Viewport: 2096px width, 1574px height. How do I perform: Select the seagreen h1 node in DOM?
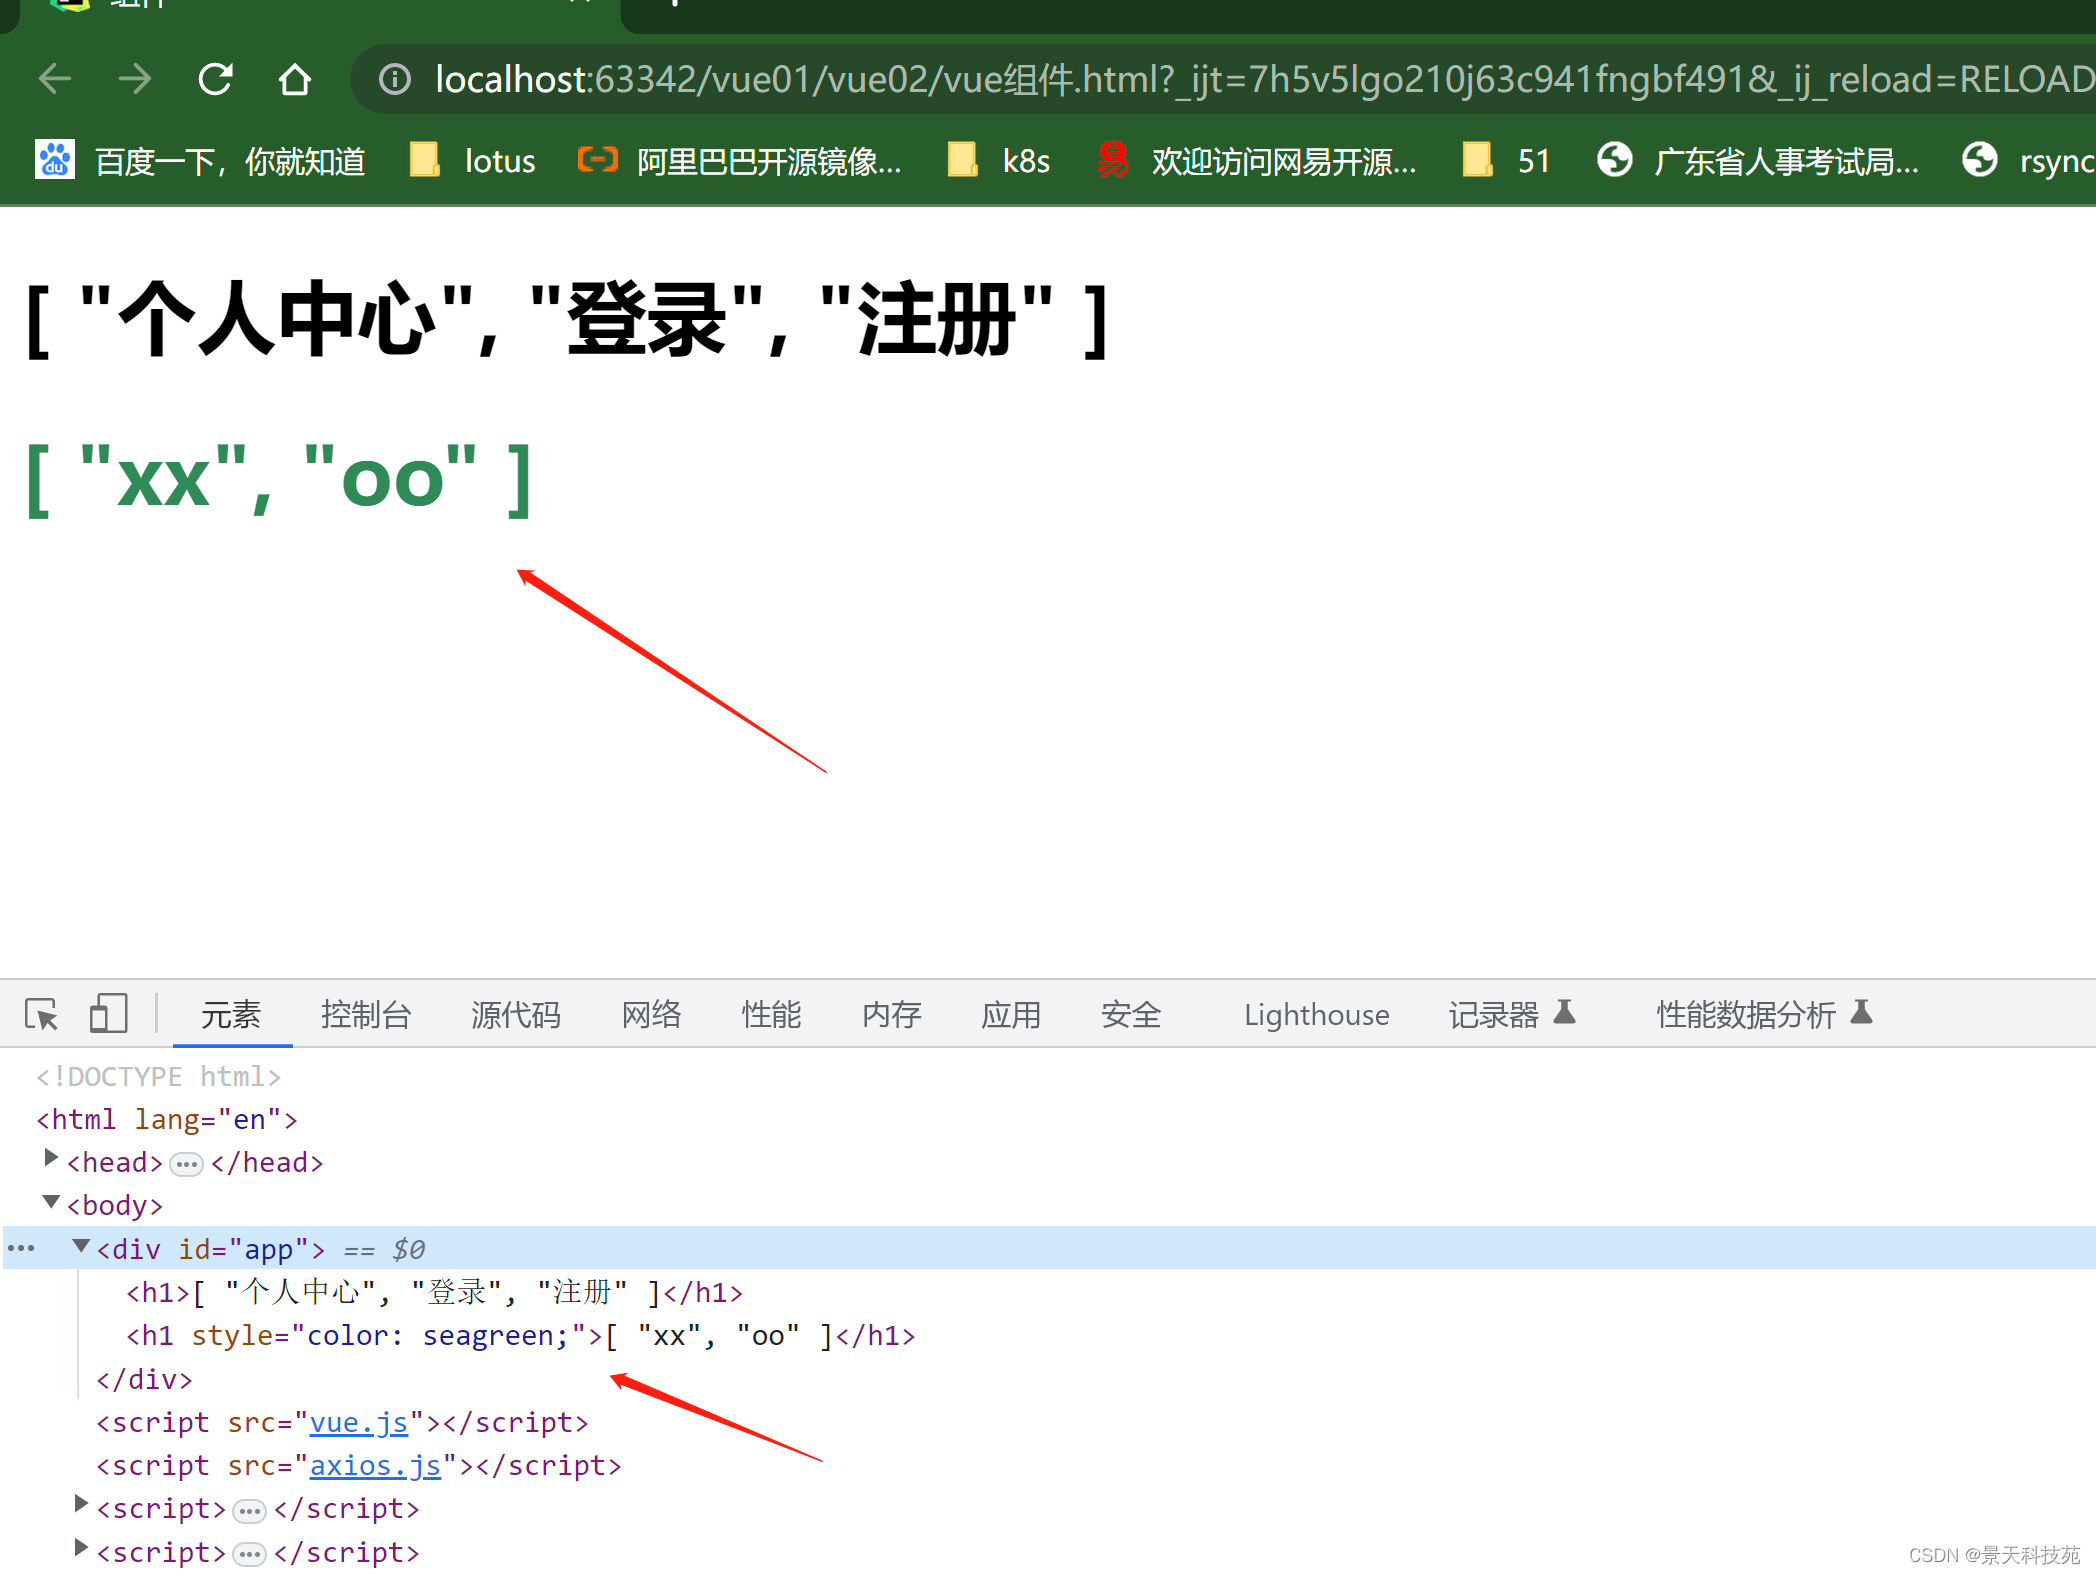click(520, 1336)
